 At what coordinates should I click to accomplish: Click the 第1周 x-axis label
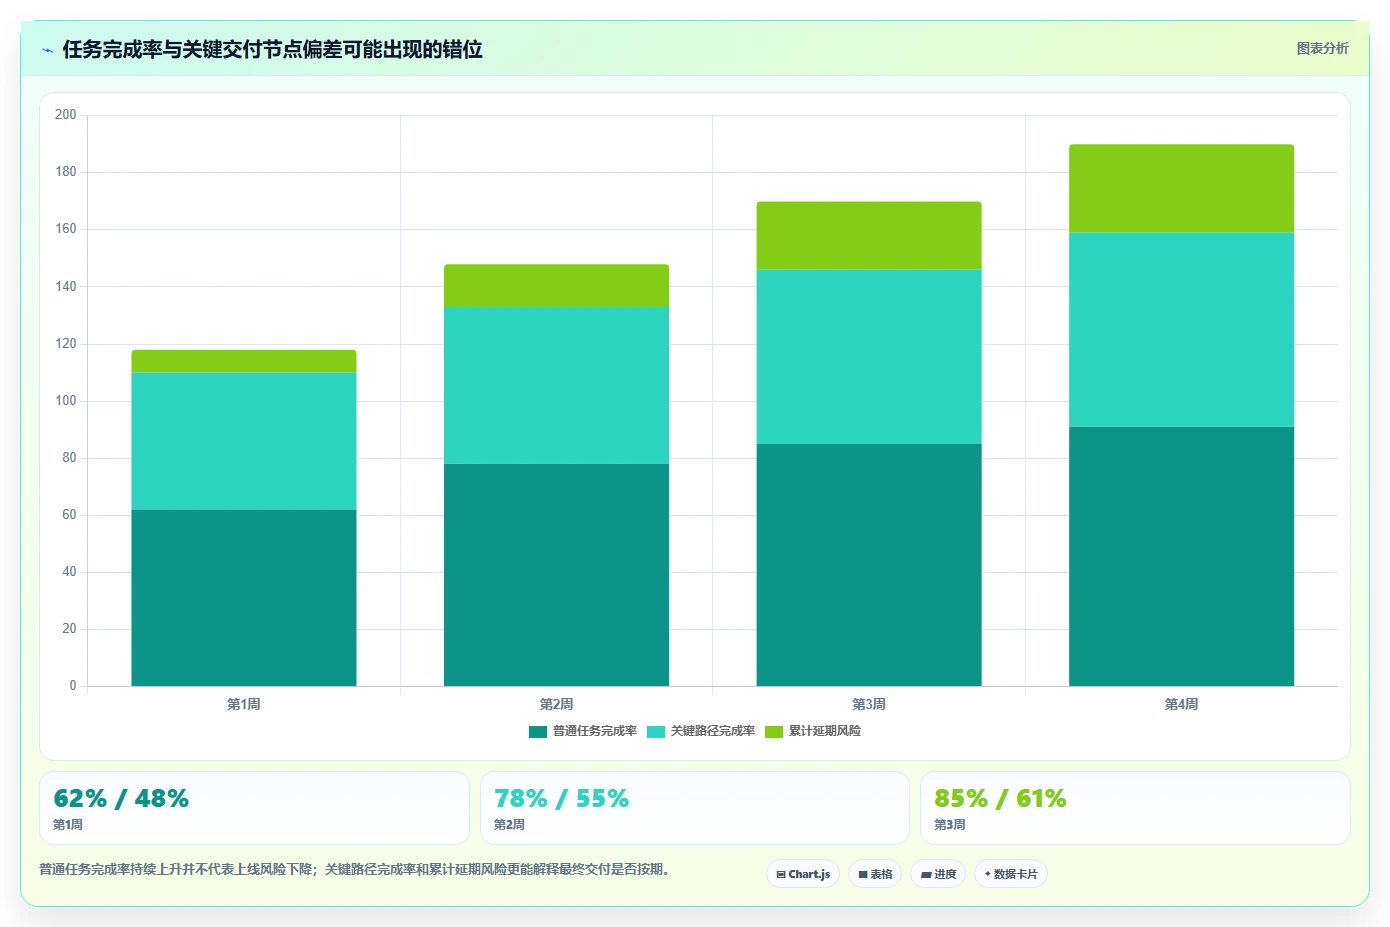tap(244, 704)
